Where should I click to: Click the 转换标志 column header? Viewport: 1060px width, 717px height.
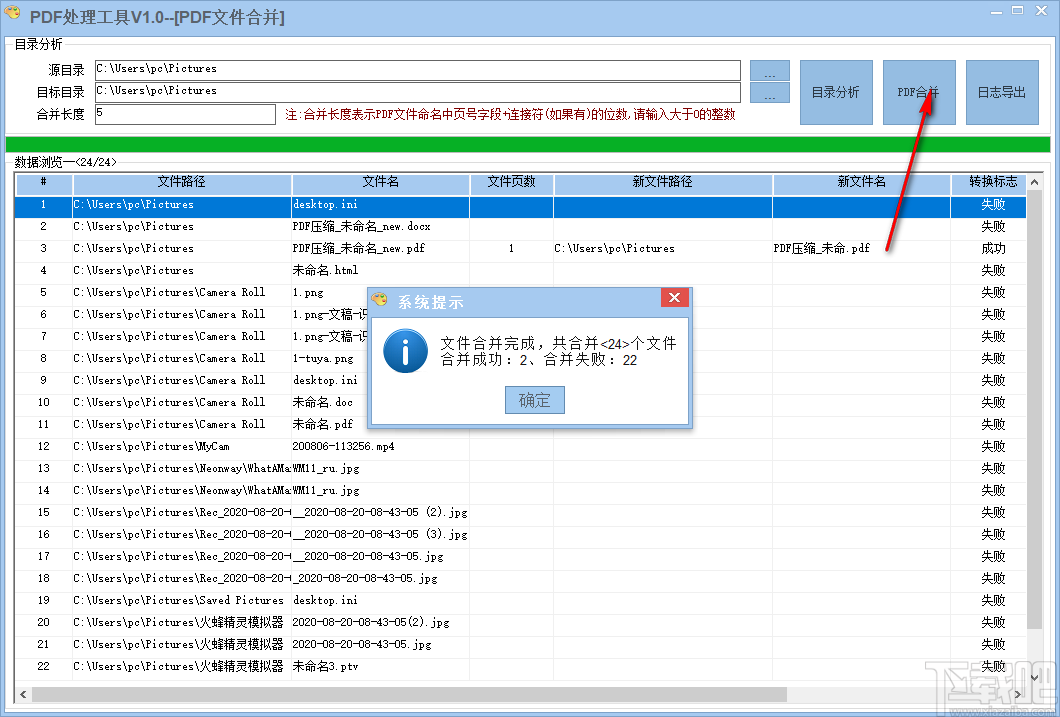(x=992, y=182)
